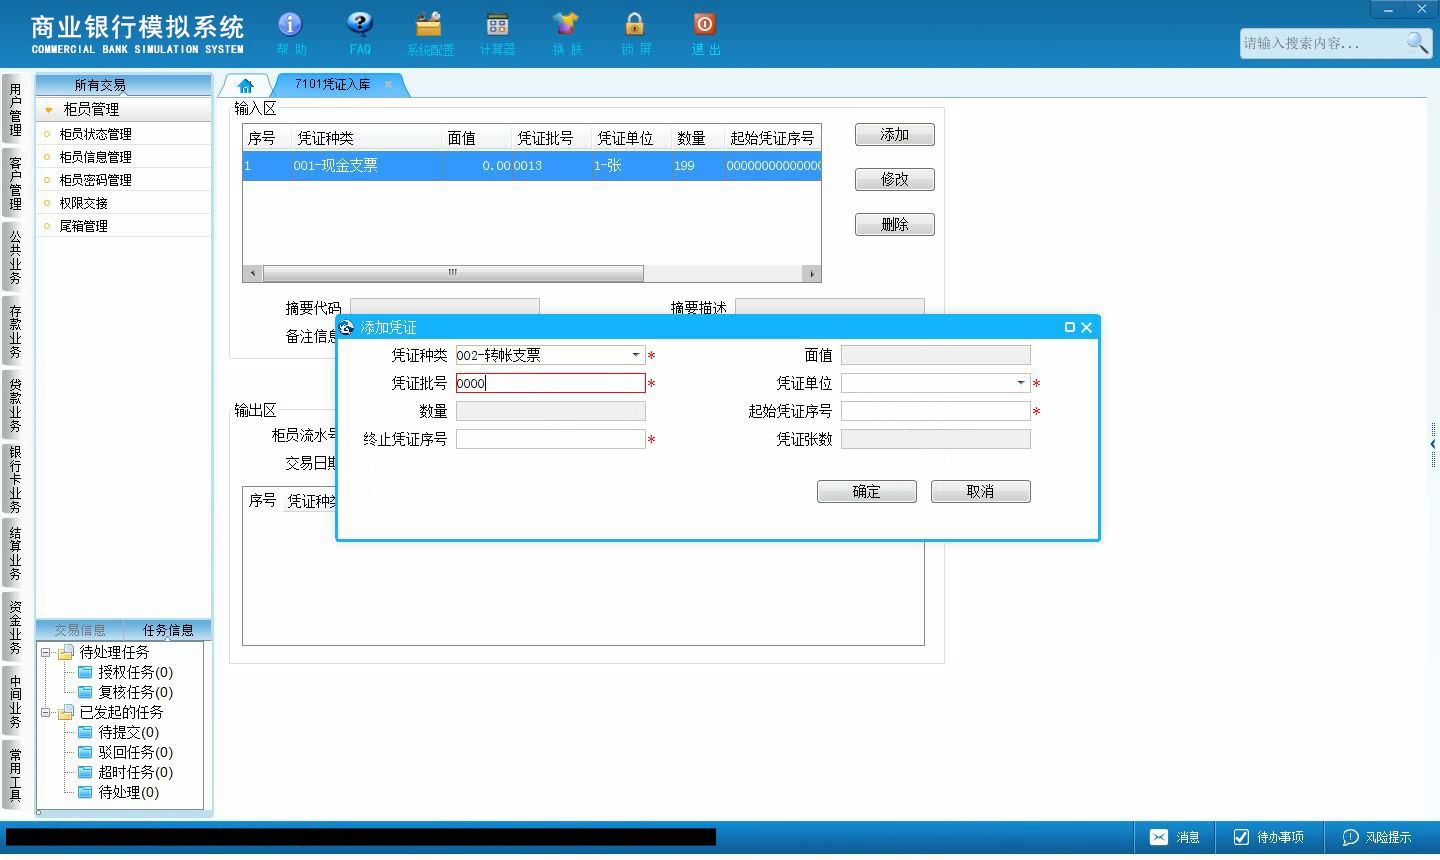Click 取消 button in dialog
This screenshot has height=860, width=1440.
coord(981,492)
